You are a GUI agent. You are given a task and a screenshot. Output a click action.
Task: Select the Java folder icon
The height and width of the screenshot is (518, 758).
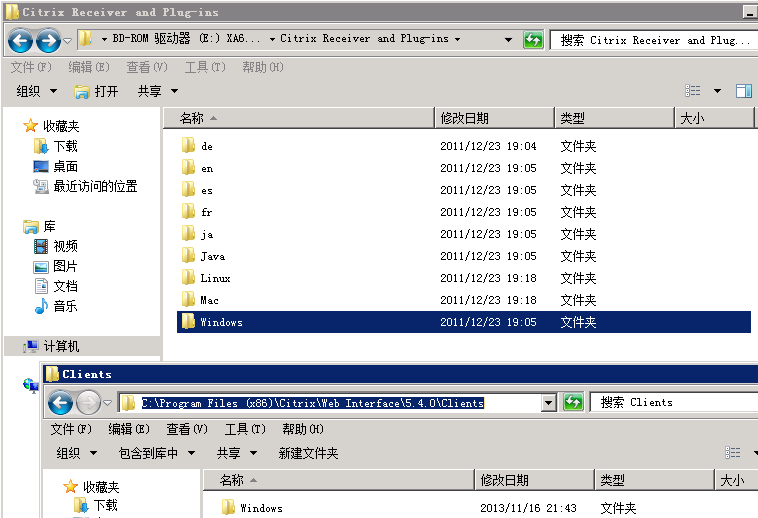189,255
